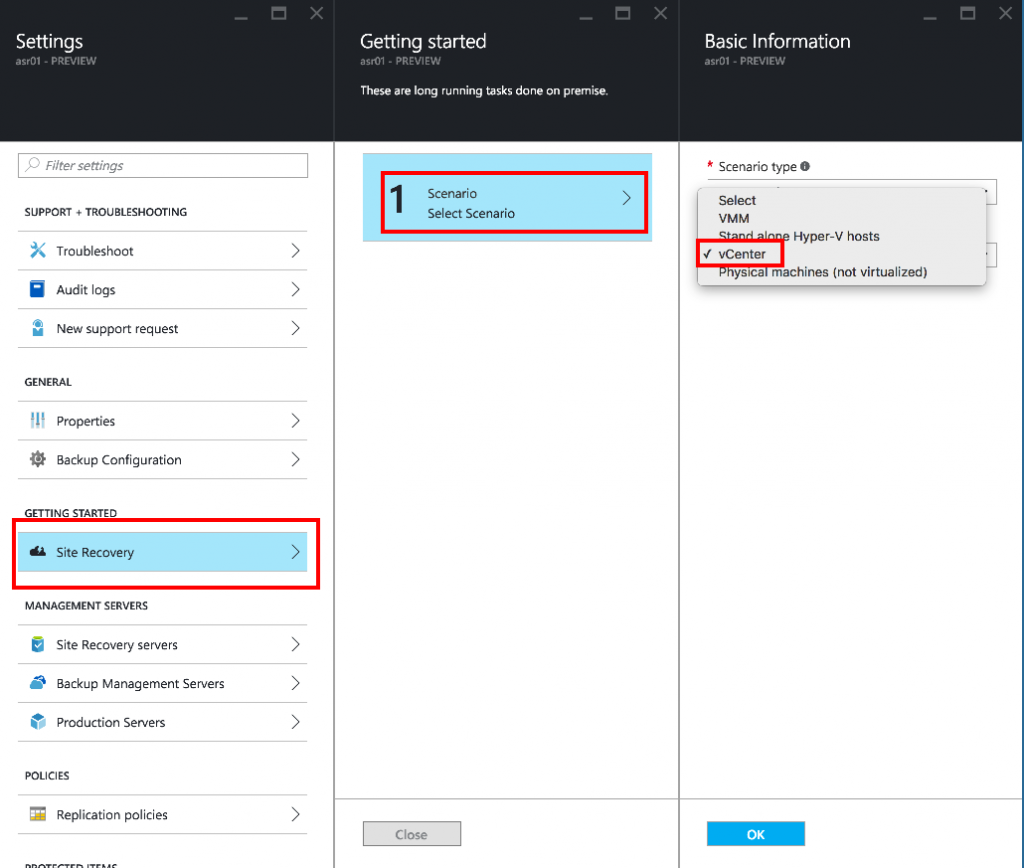Viewport: 1024px width, 868px height.
Task: Click the Properties sliders icon
Action: 38,420
